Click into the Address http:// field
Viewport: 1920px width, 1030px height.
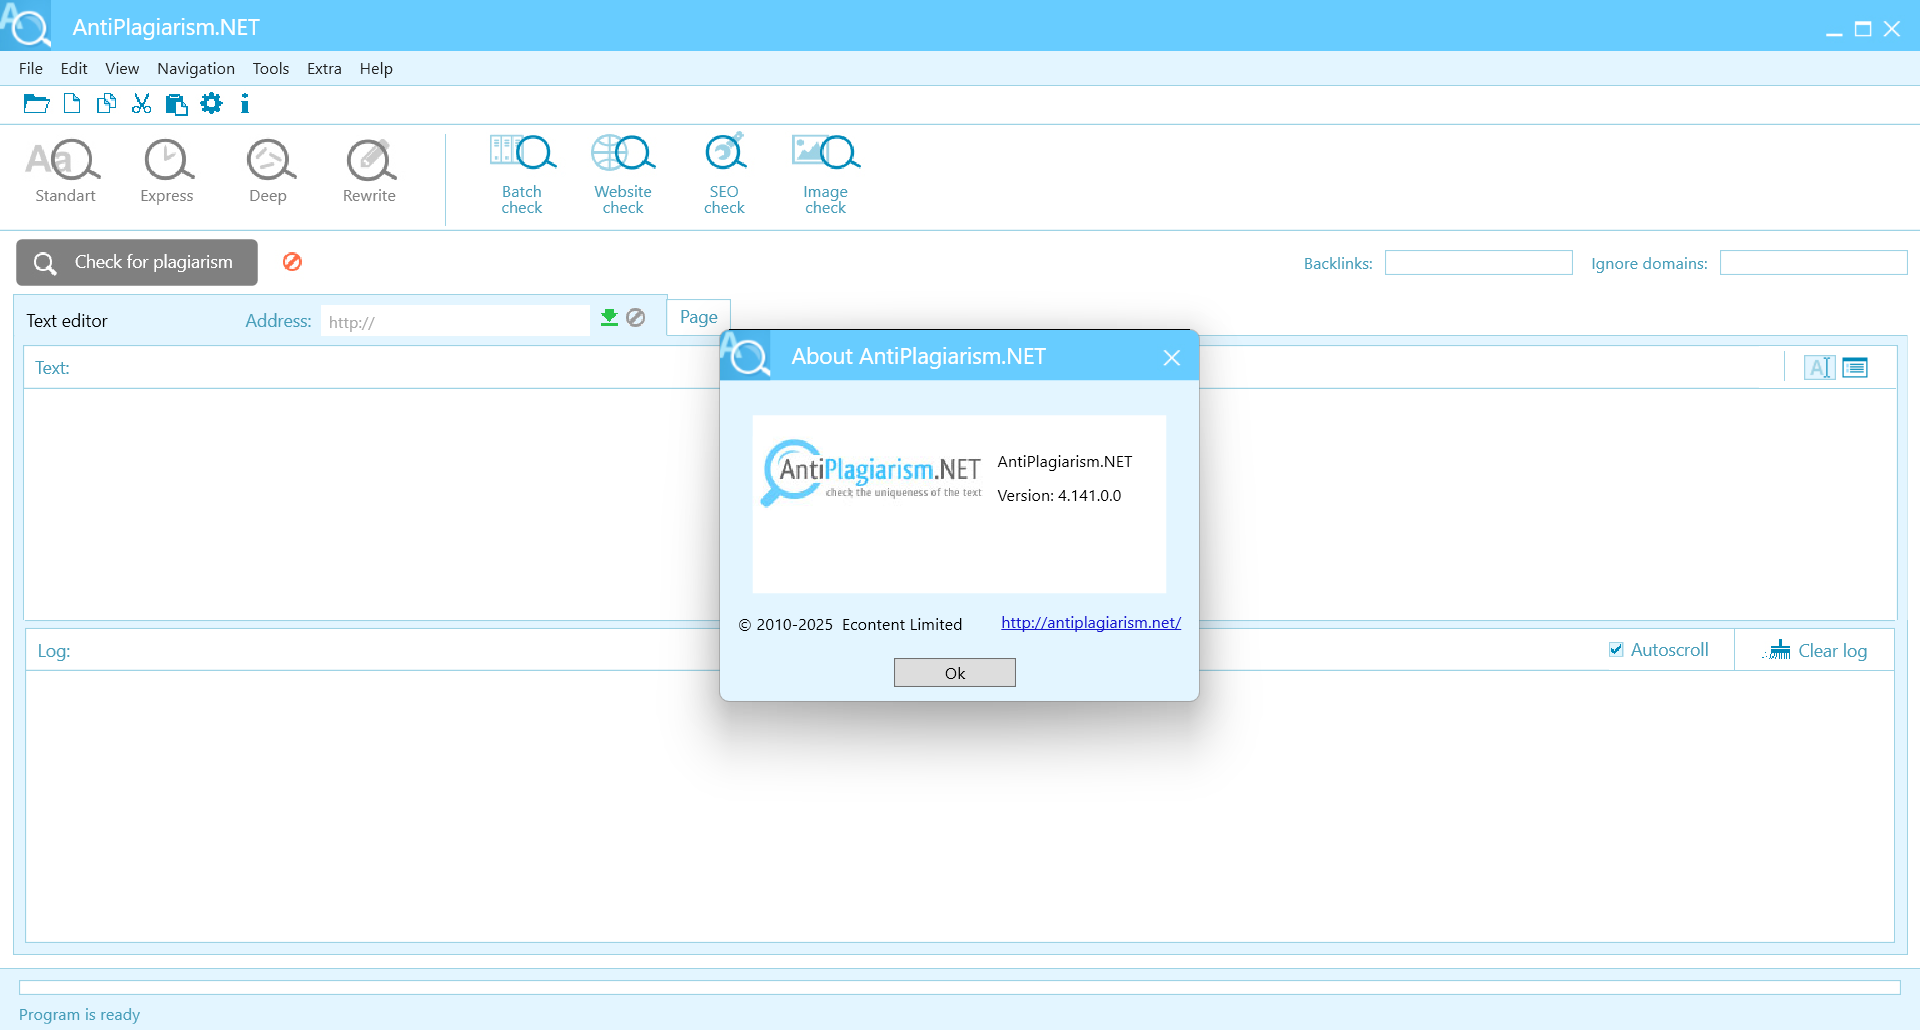tap(455, 322)
